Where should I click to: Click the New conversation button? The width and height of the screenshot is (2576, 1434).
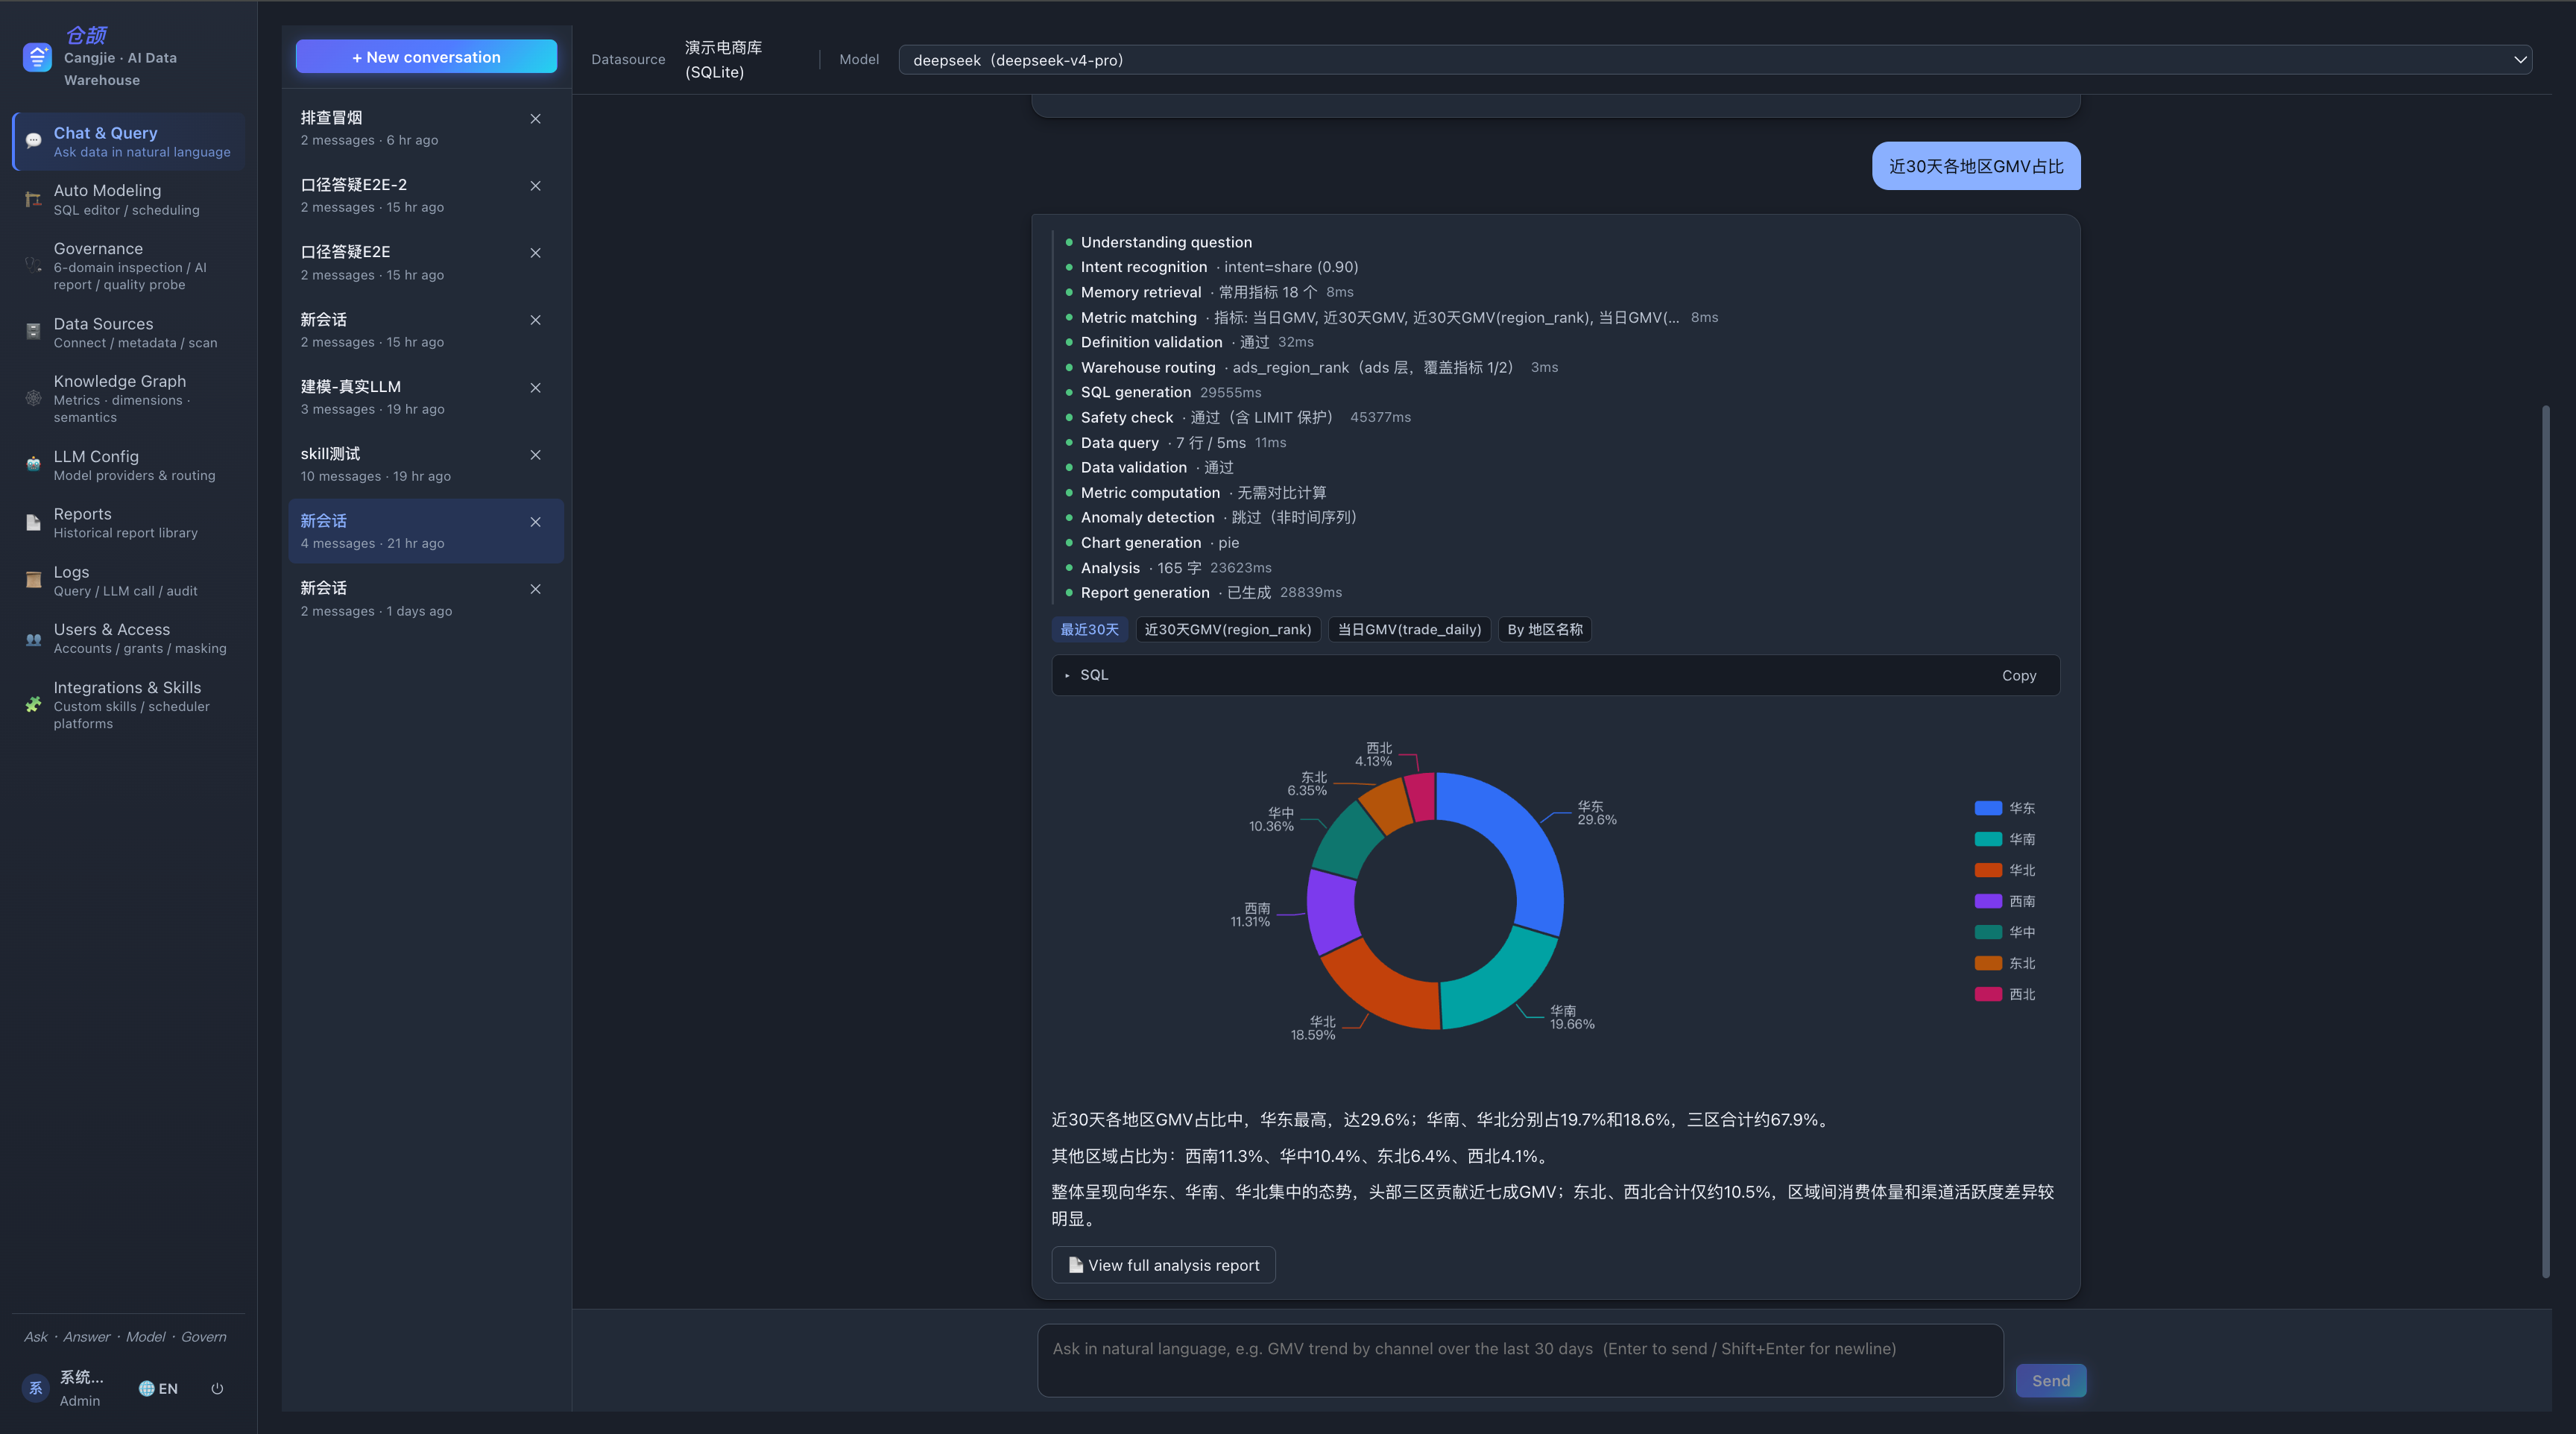426,57
